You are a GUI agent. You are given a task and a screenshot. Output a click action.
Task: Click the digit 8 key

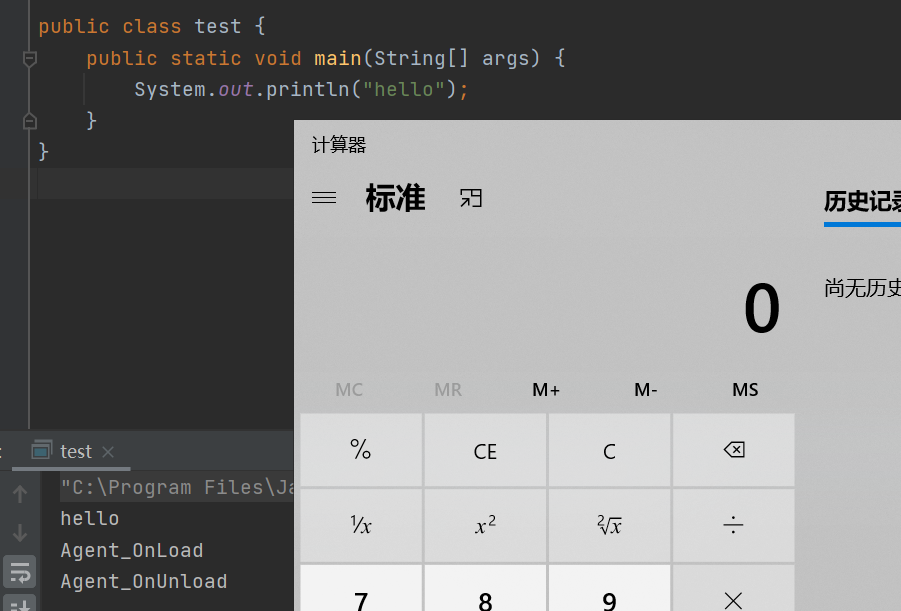tap(486, 589)
